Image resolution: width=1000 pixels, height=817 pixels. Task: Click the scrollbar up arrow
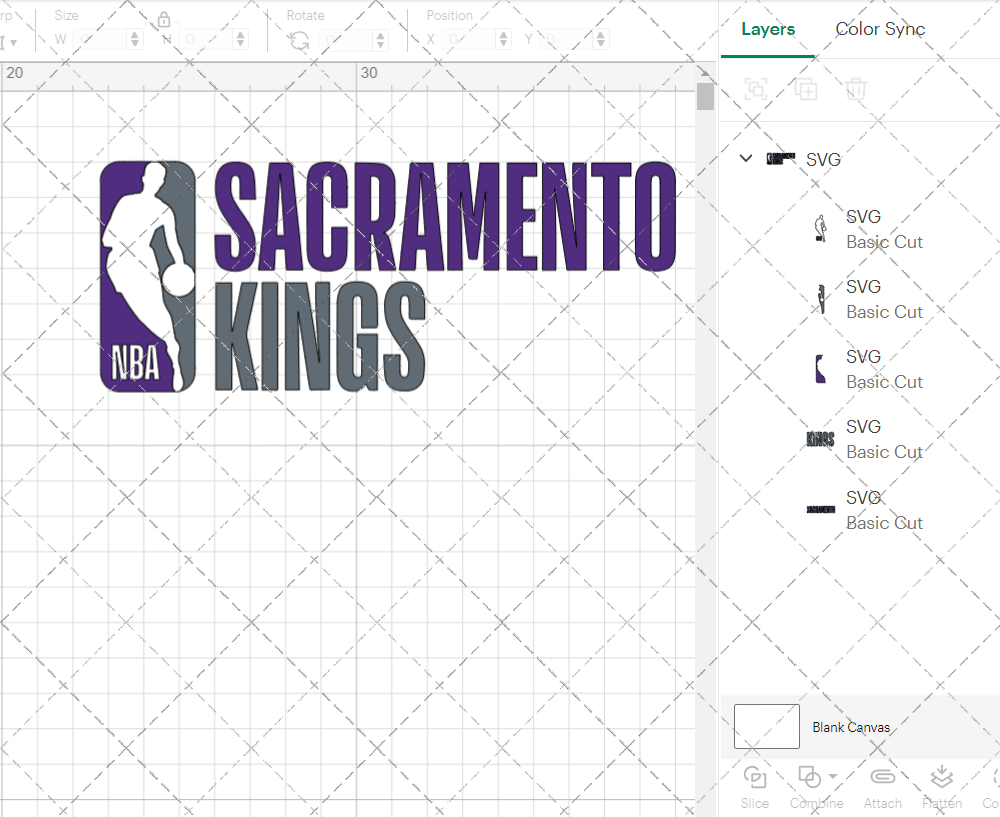click(705, 71)
